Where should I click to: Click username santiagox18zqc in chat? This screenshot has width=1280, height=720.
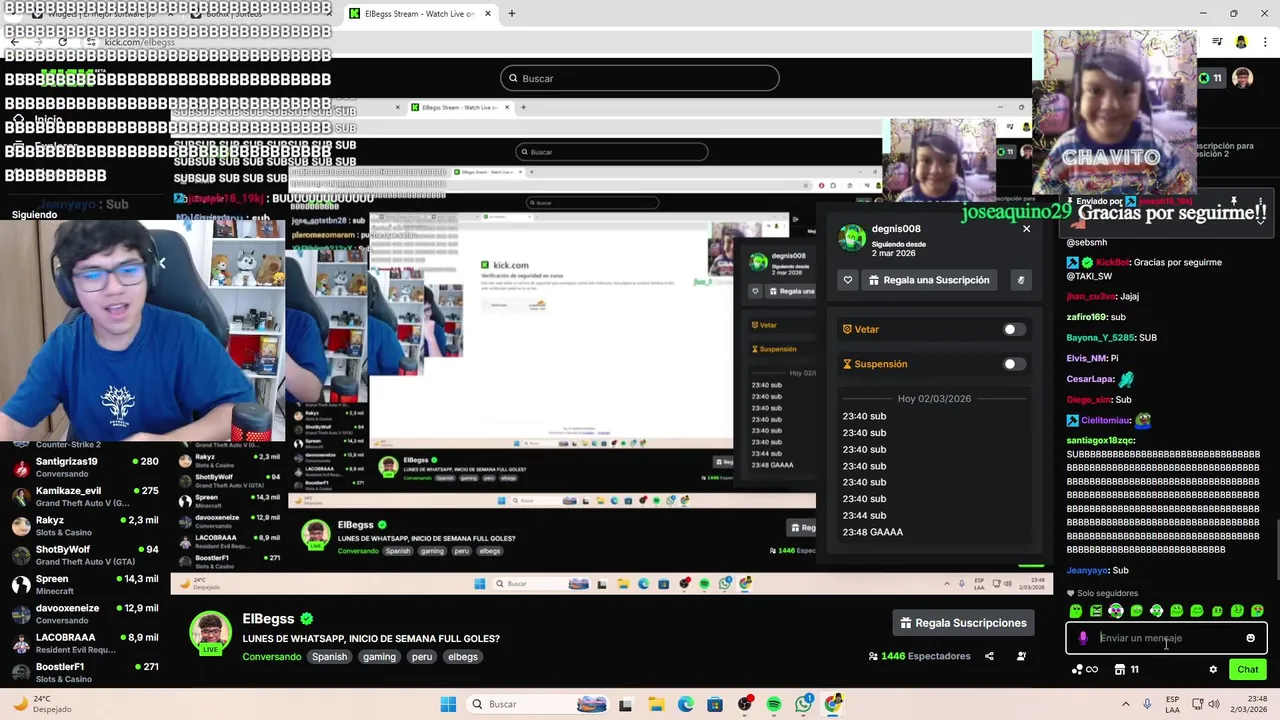1100,440
